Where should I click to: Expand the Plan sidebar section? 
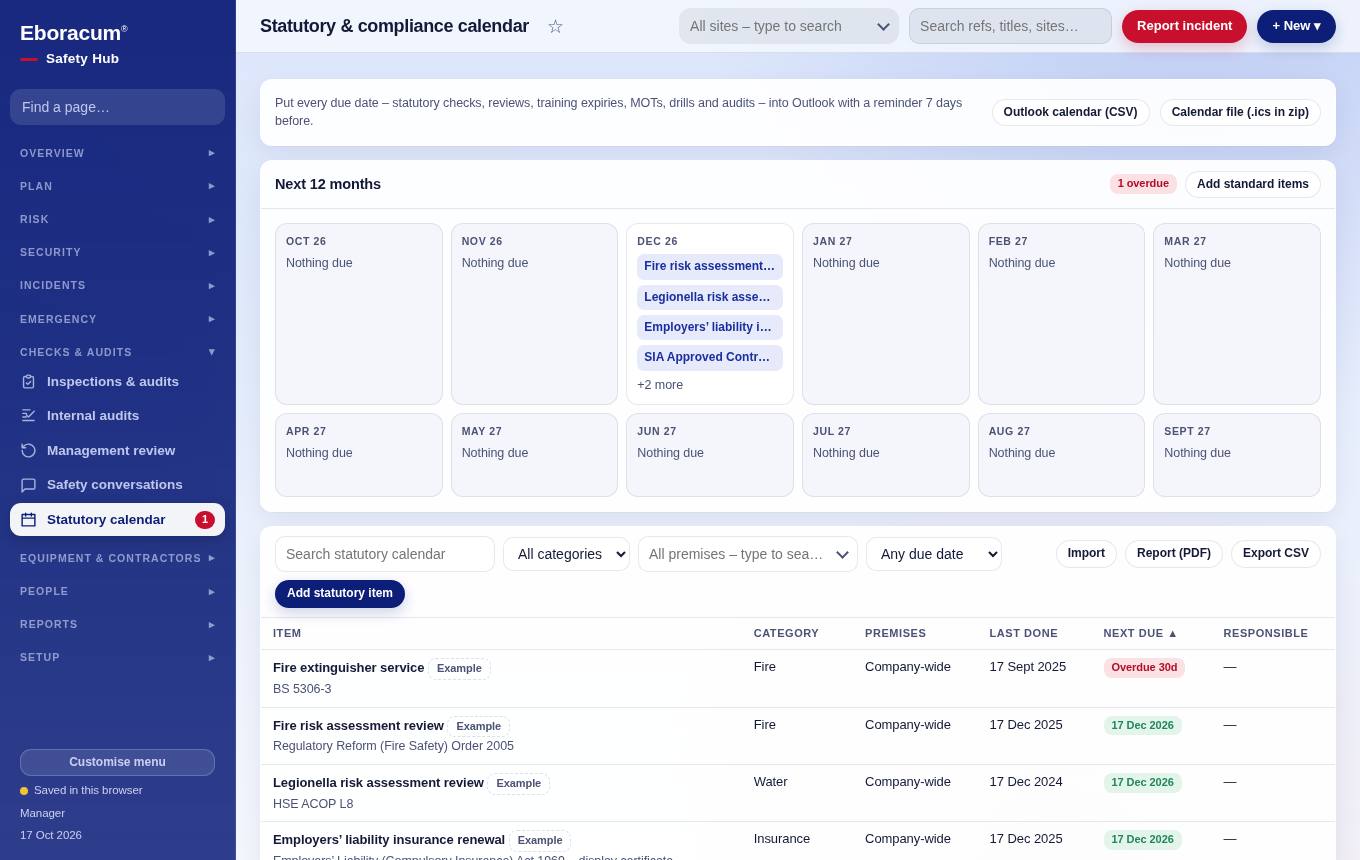117,186
